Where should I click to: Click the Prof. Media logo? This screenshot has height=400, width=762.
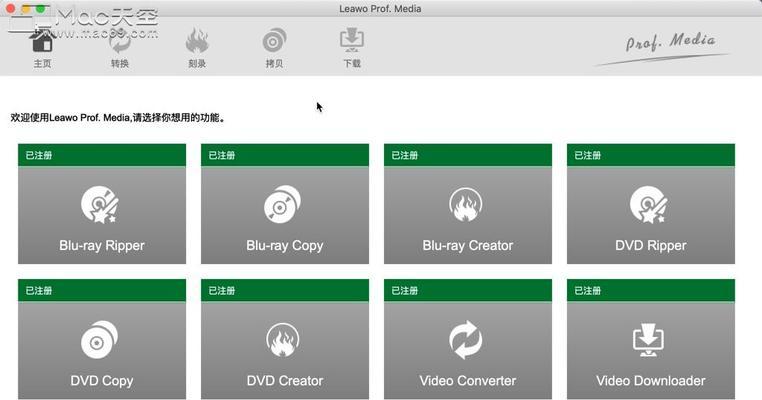point(664,48)
